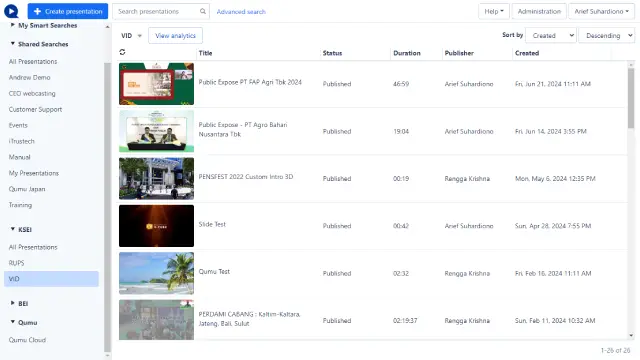Select Customer Support search
This screenshot has width=640, height=360.
[x=36, y=109]
